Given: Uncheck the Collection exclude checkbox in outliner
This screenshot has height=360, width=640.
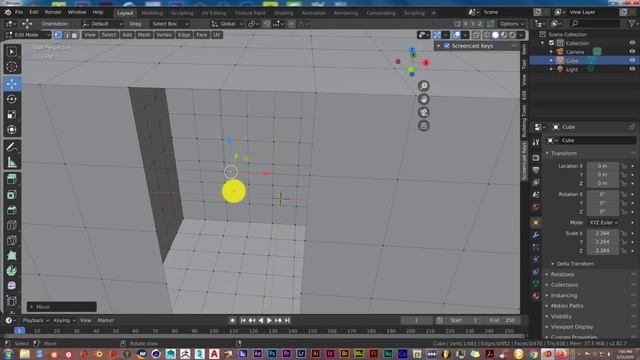Looking at the screenshot, I should click(x=551, y=43).
